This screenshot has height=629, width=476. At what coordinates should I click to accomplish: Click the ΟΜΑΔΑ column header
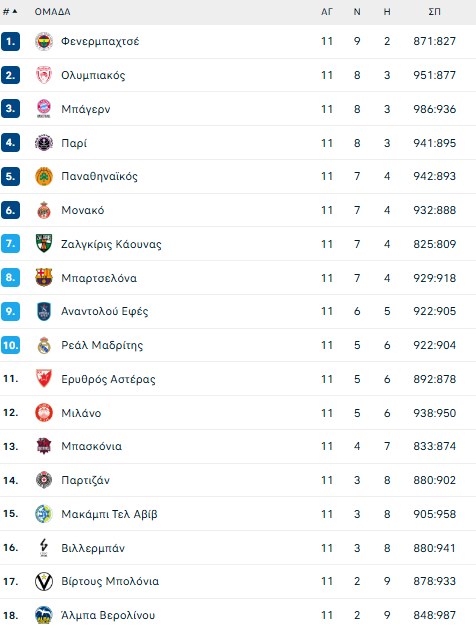53,12
